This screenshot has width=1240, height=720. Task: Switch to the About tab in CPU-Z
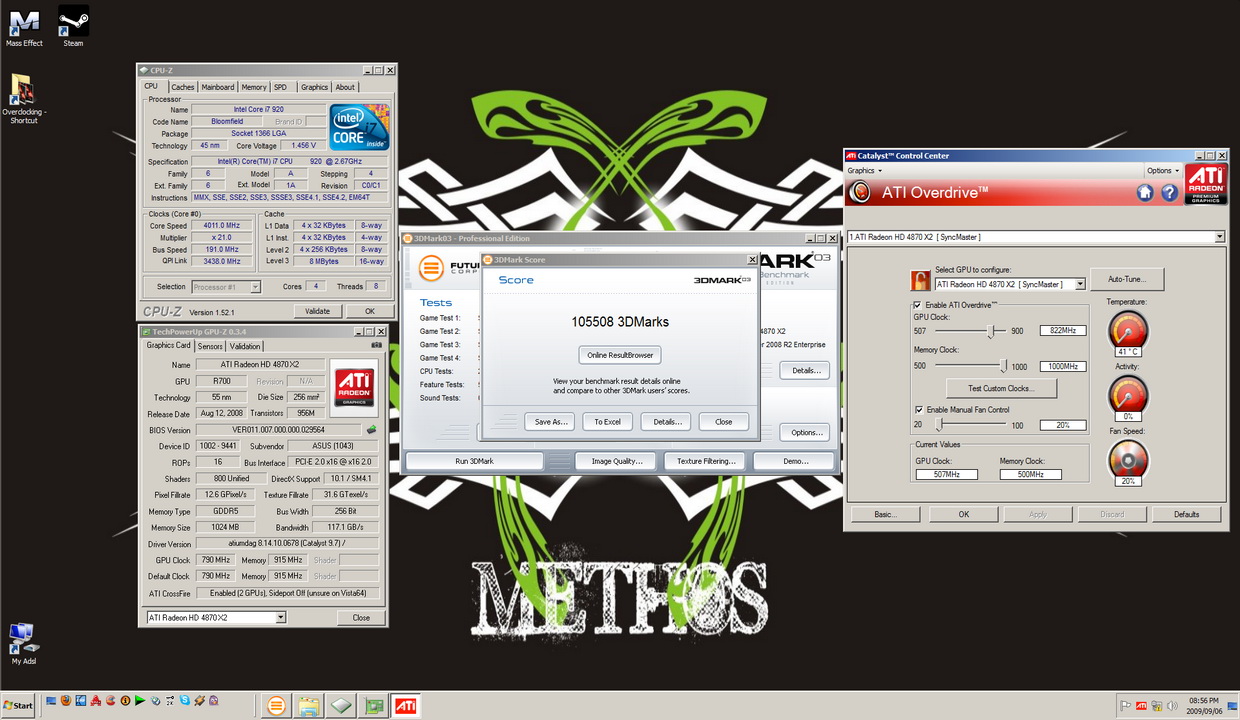[x=345, y=87]
